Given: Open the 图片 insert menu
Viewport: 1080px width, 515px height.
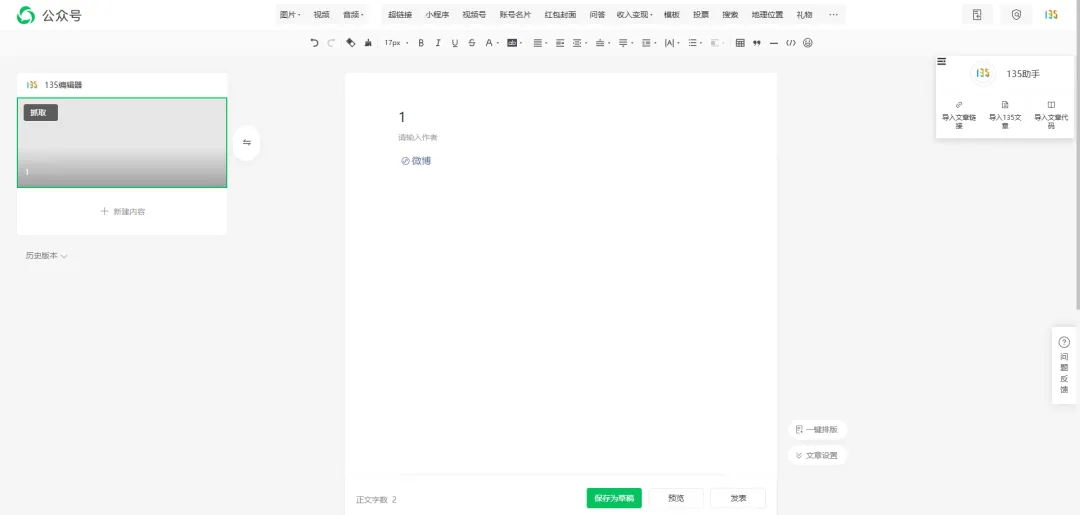Looking at the screenshot, I should 290,14.
